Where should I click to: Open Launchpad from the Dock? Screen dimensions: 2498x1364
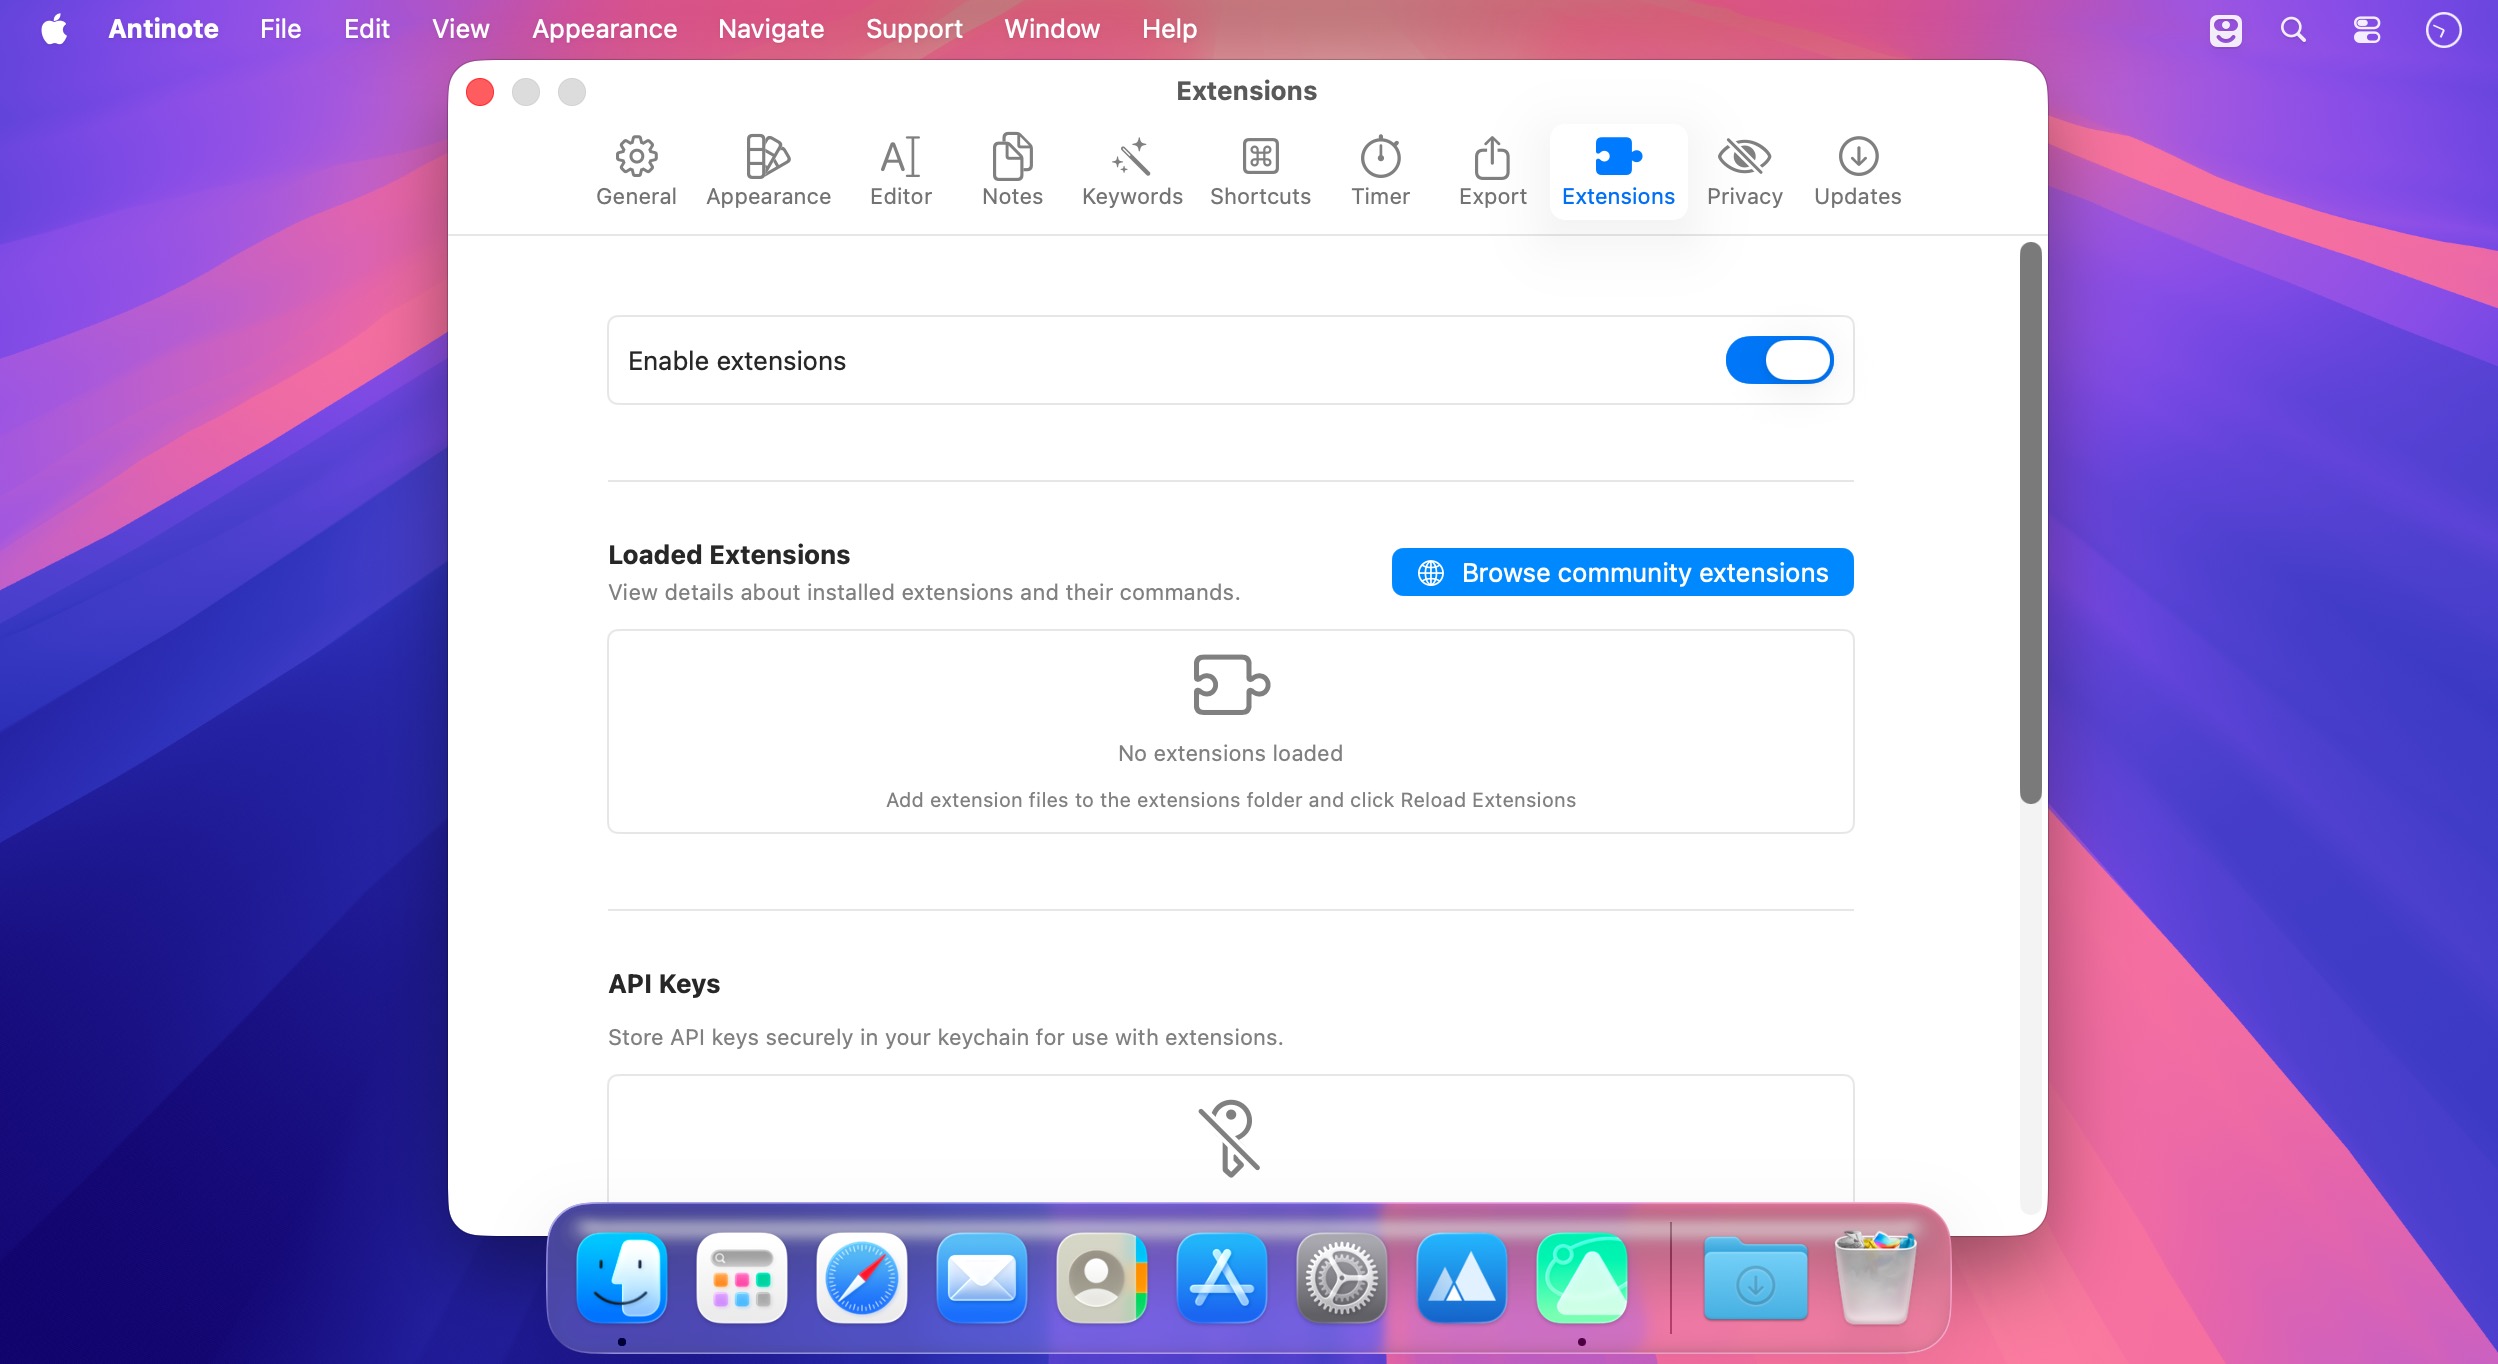pos(742,1278)
